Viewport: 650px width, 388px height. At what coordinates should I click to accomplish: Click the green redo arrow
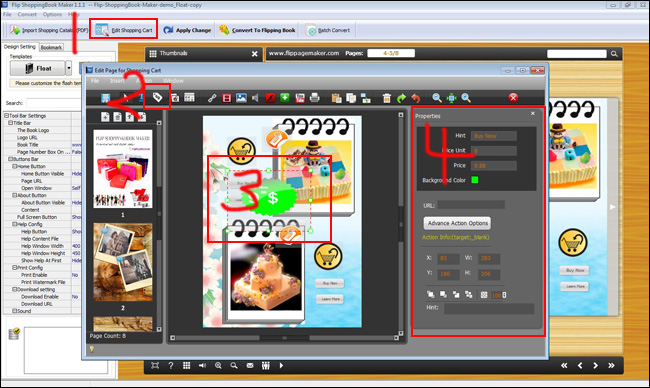coord(401,98)
